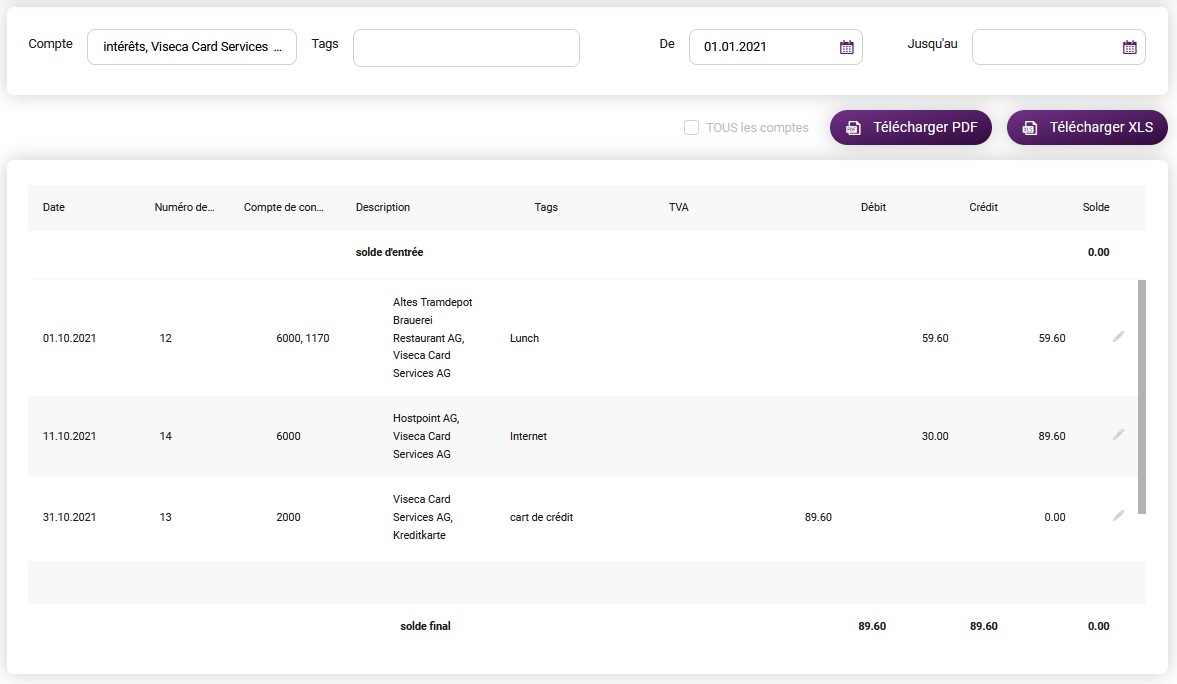Open calendar picker for Jusqu'au date
The height and width of the screenshot is (684, 1177).
pos(1130,47)
